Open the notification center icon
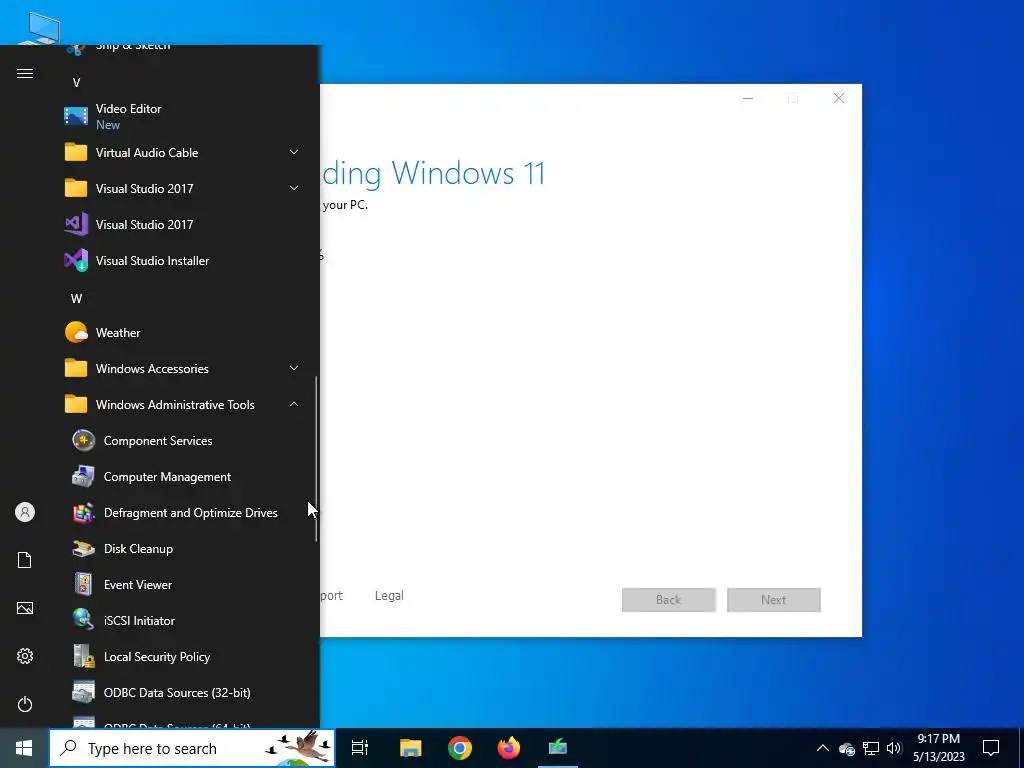Image resolution: width=1024 pixels, height=768 pixels. 991,748
